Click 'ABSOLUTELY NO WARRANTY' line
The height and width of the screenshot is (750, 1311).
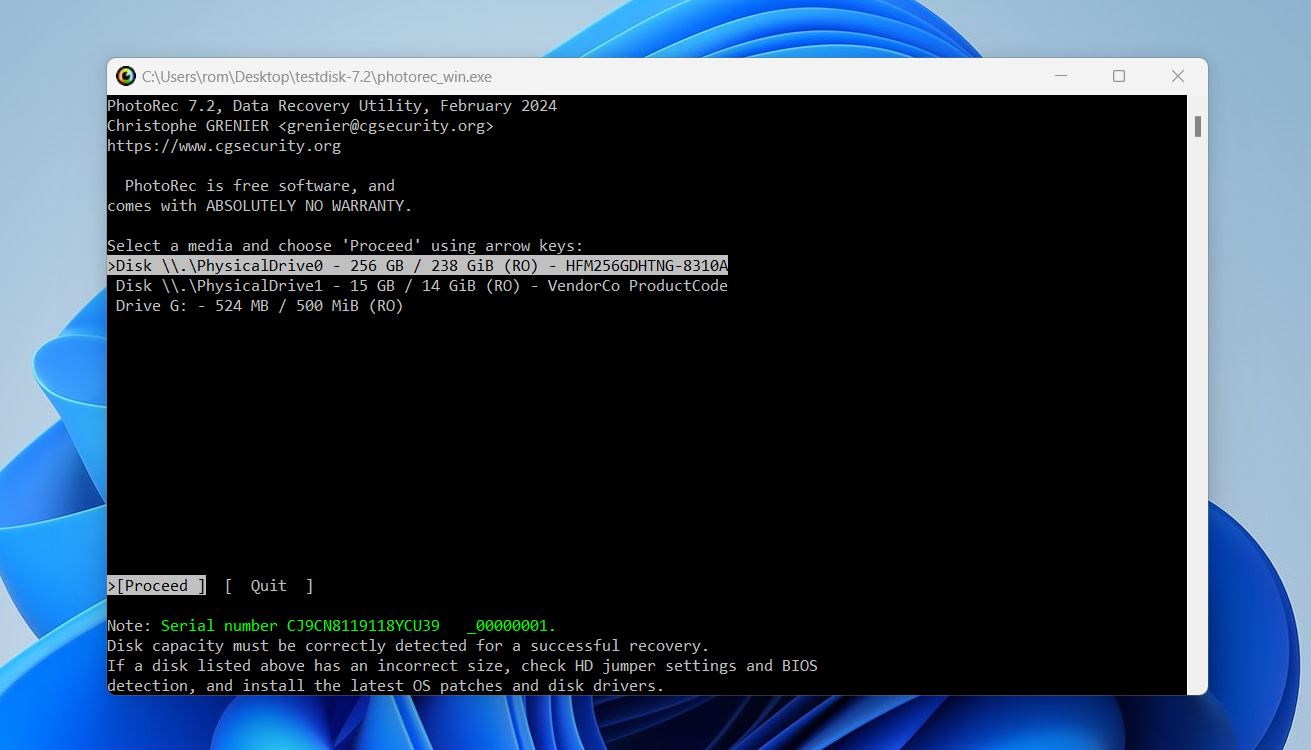tap(260, 206)
